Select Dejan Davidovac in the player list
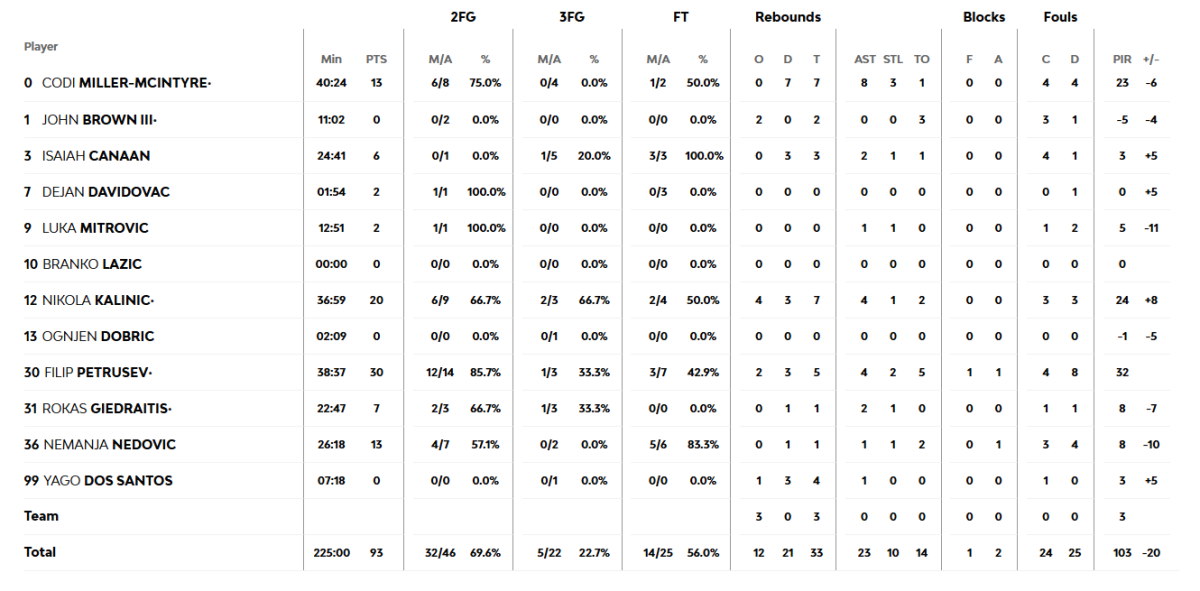The image size is (1200, 591). pyautogui.click(x=105, y=192)
